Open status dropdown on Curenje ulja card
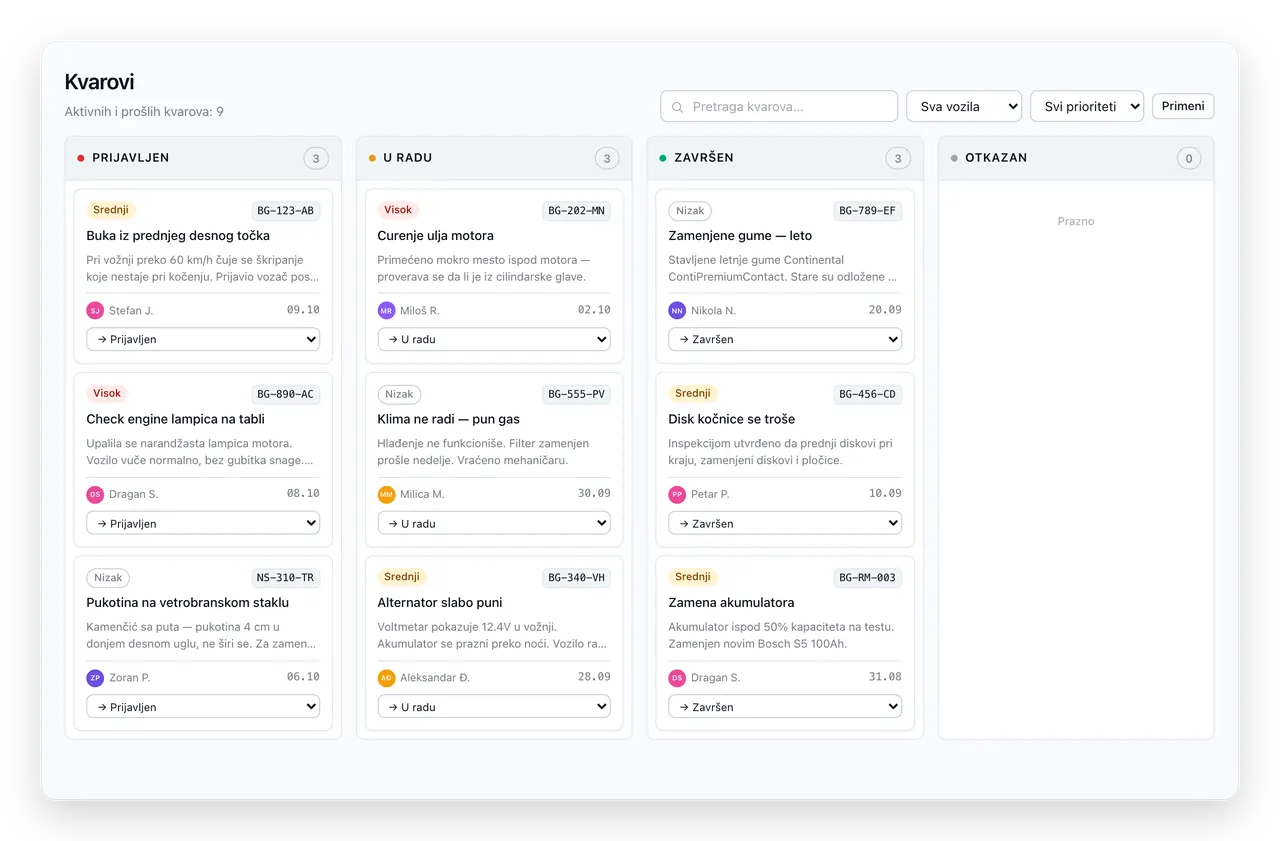The height and width of the screenshot is (841, 1280). point(494,339)
